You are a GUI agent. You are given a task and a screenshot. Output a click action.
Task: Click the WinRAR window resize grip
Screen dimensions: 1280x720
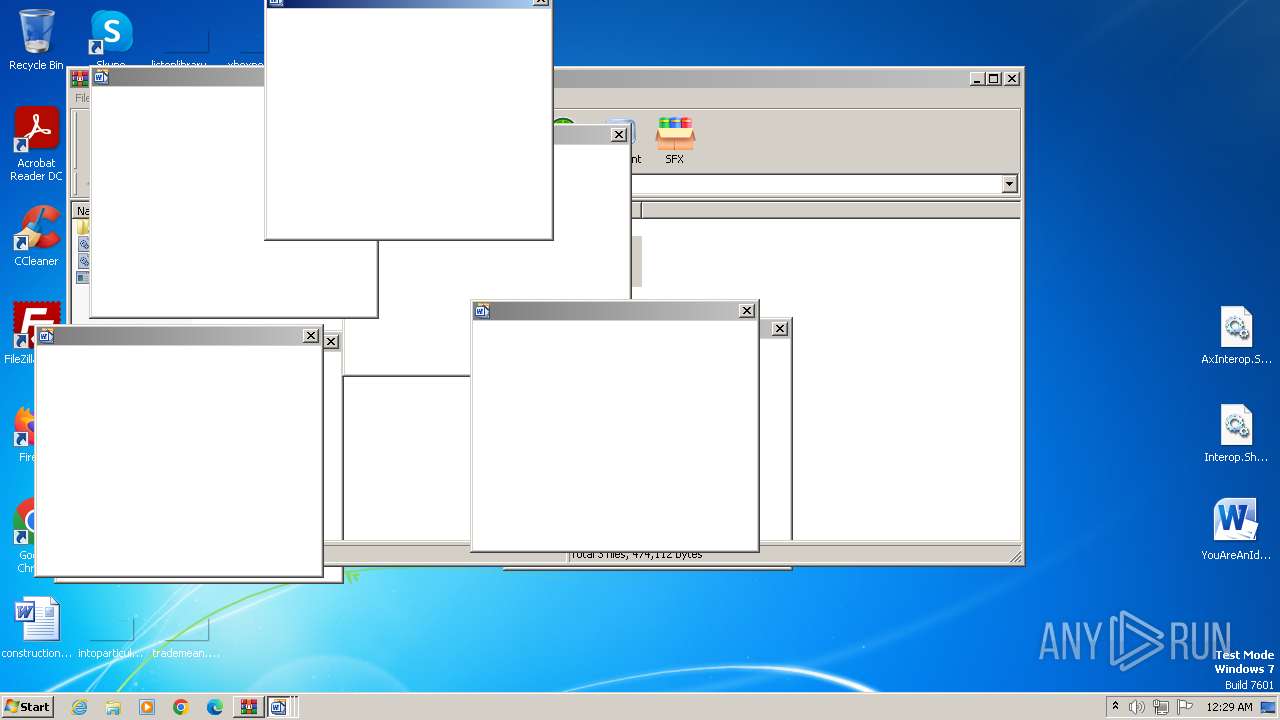[x=1014, y=556]
